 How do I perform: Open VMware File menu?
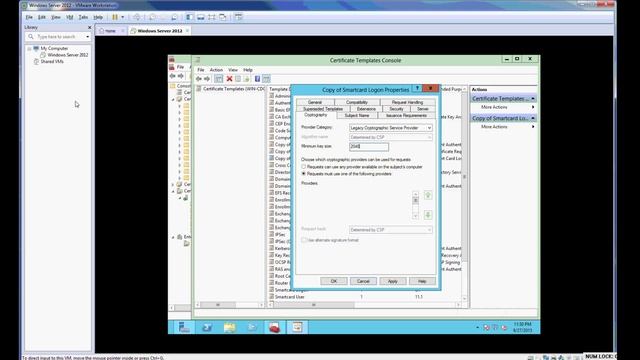coord(29,17)
